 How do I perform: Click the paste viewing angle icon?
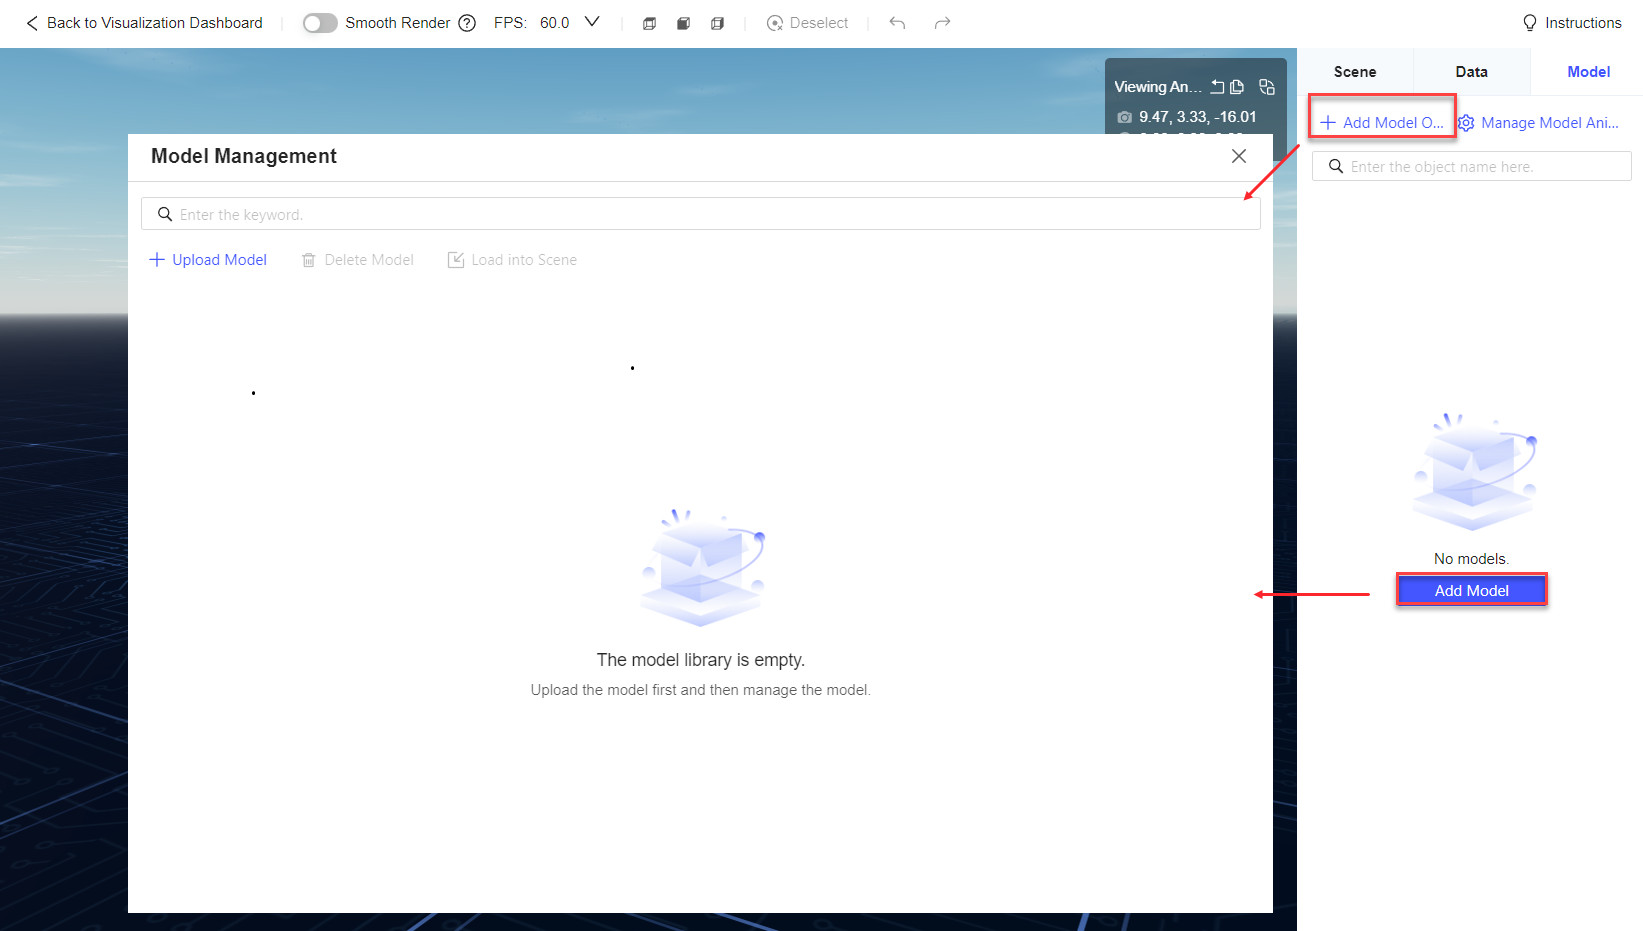click(x=1267, y=87)
